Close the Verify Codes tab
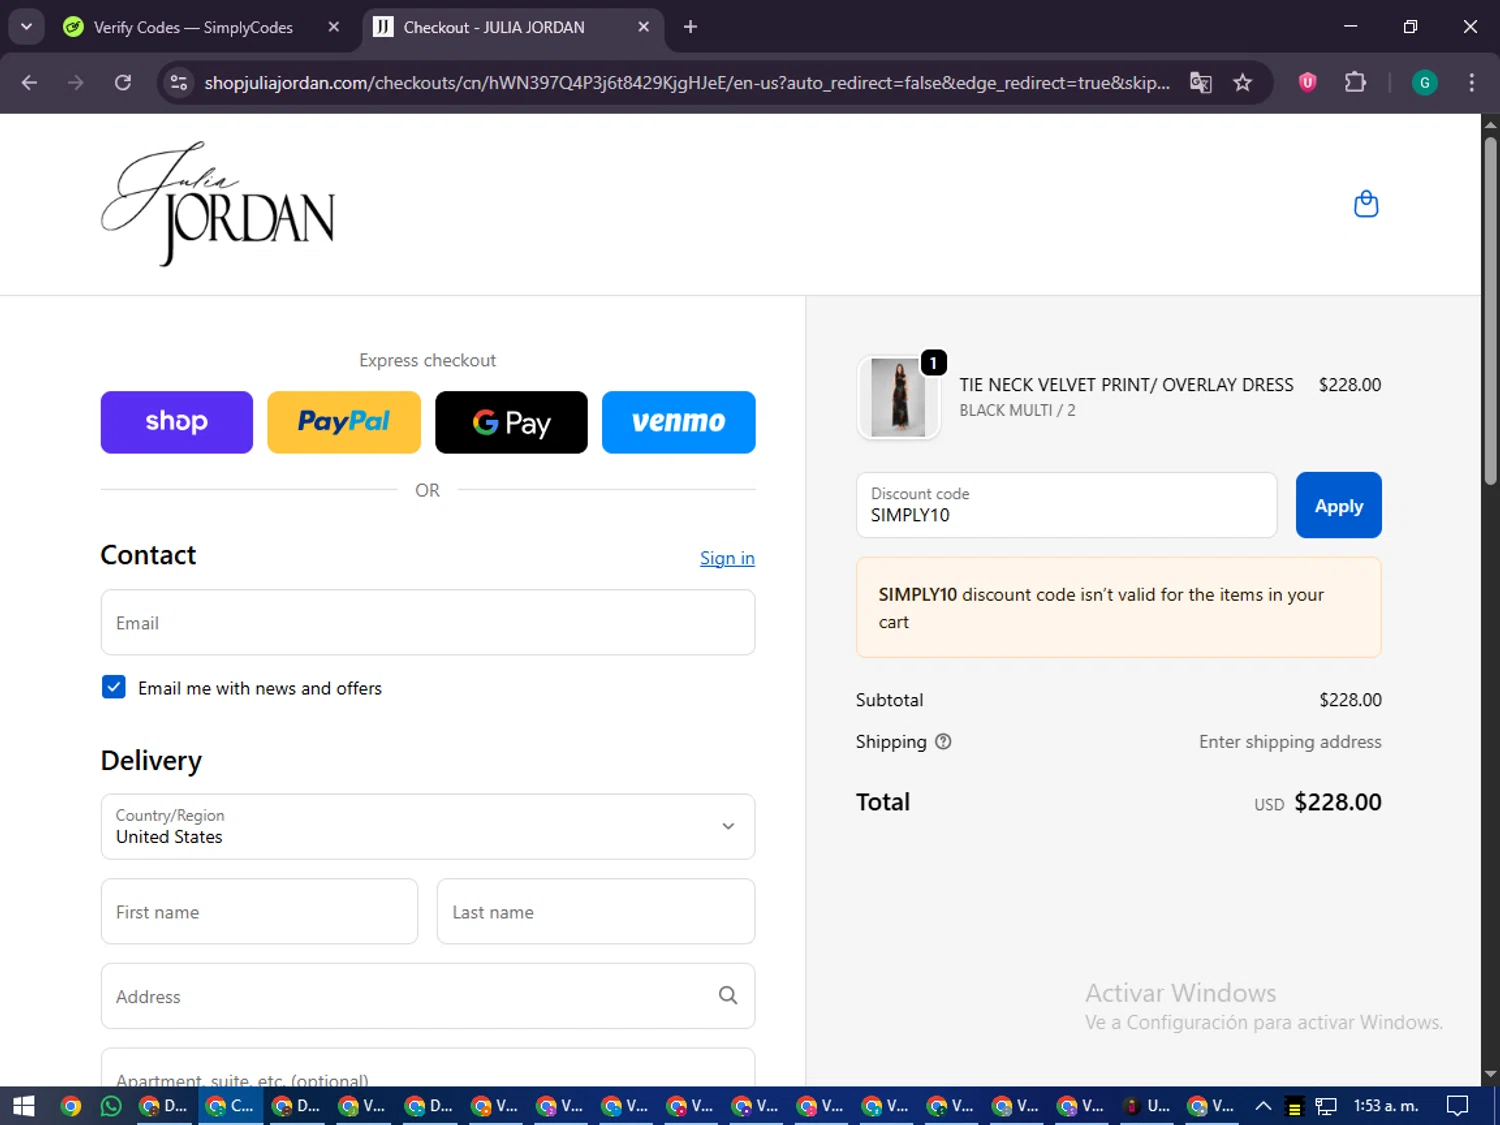 pyautogui.click(x=334, y=27)
